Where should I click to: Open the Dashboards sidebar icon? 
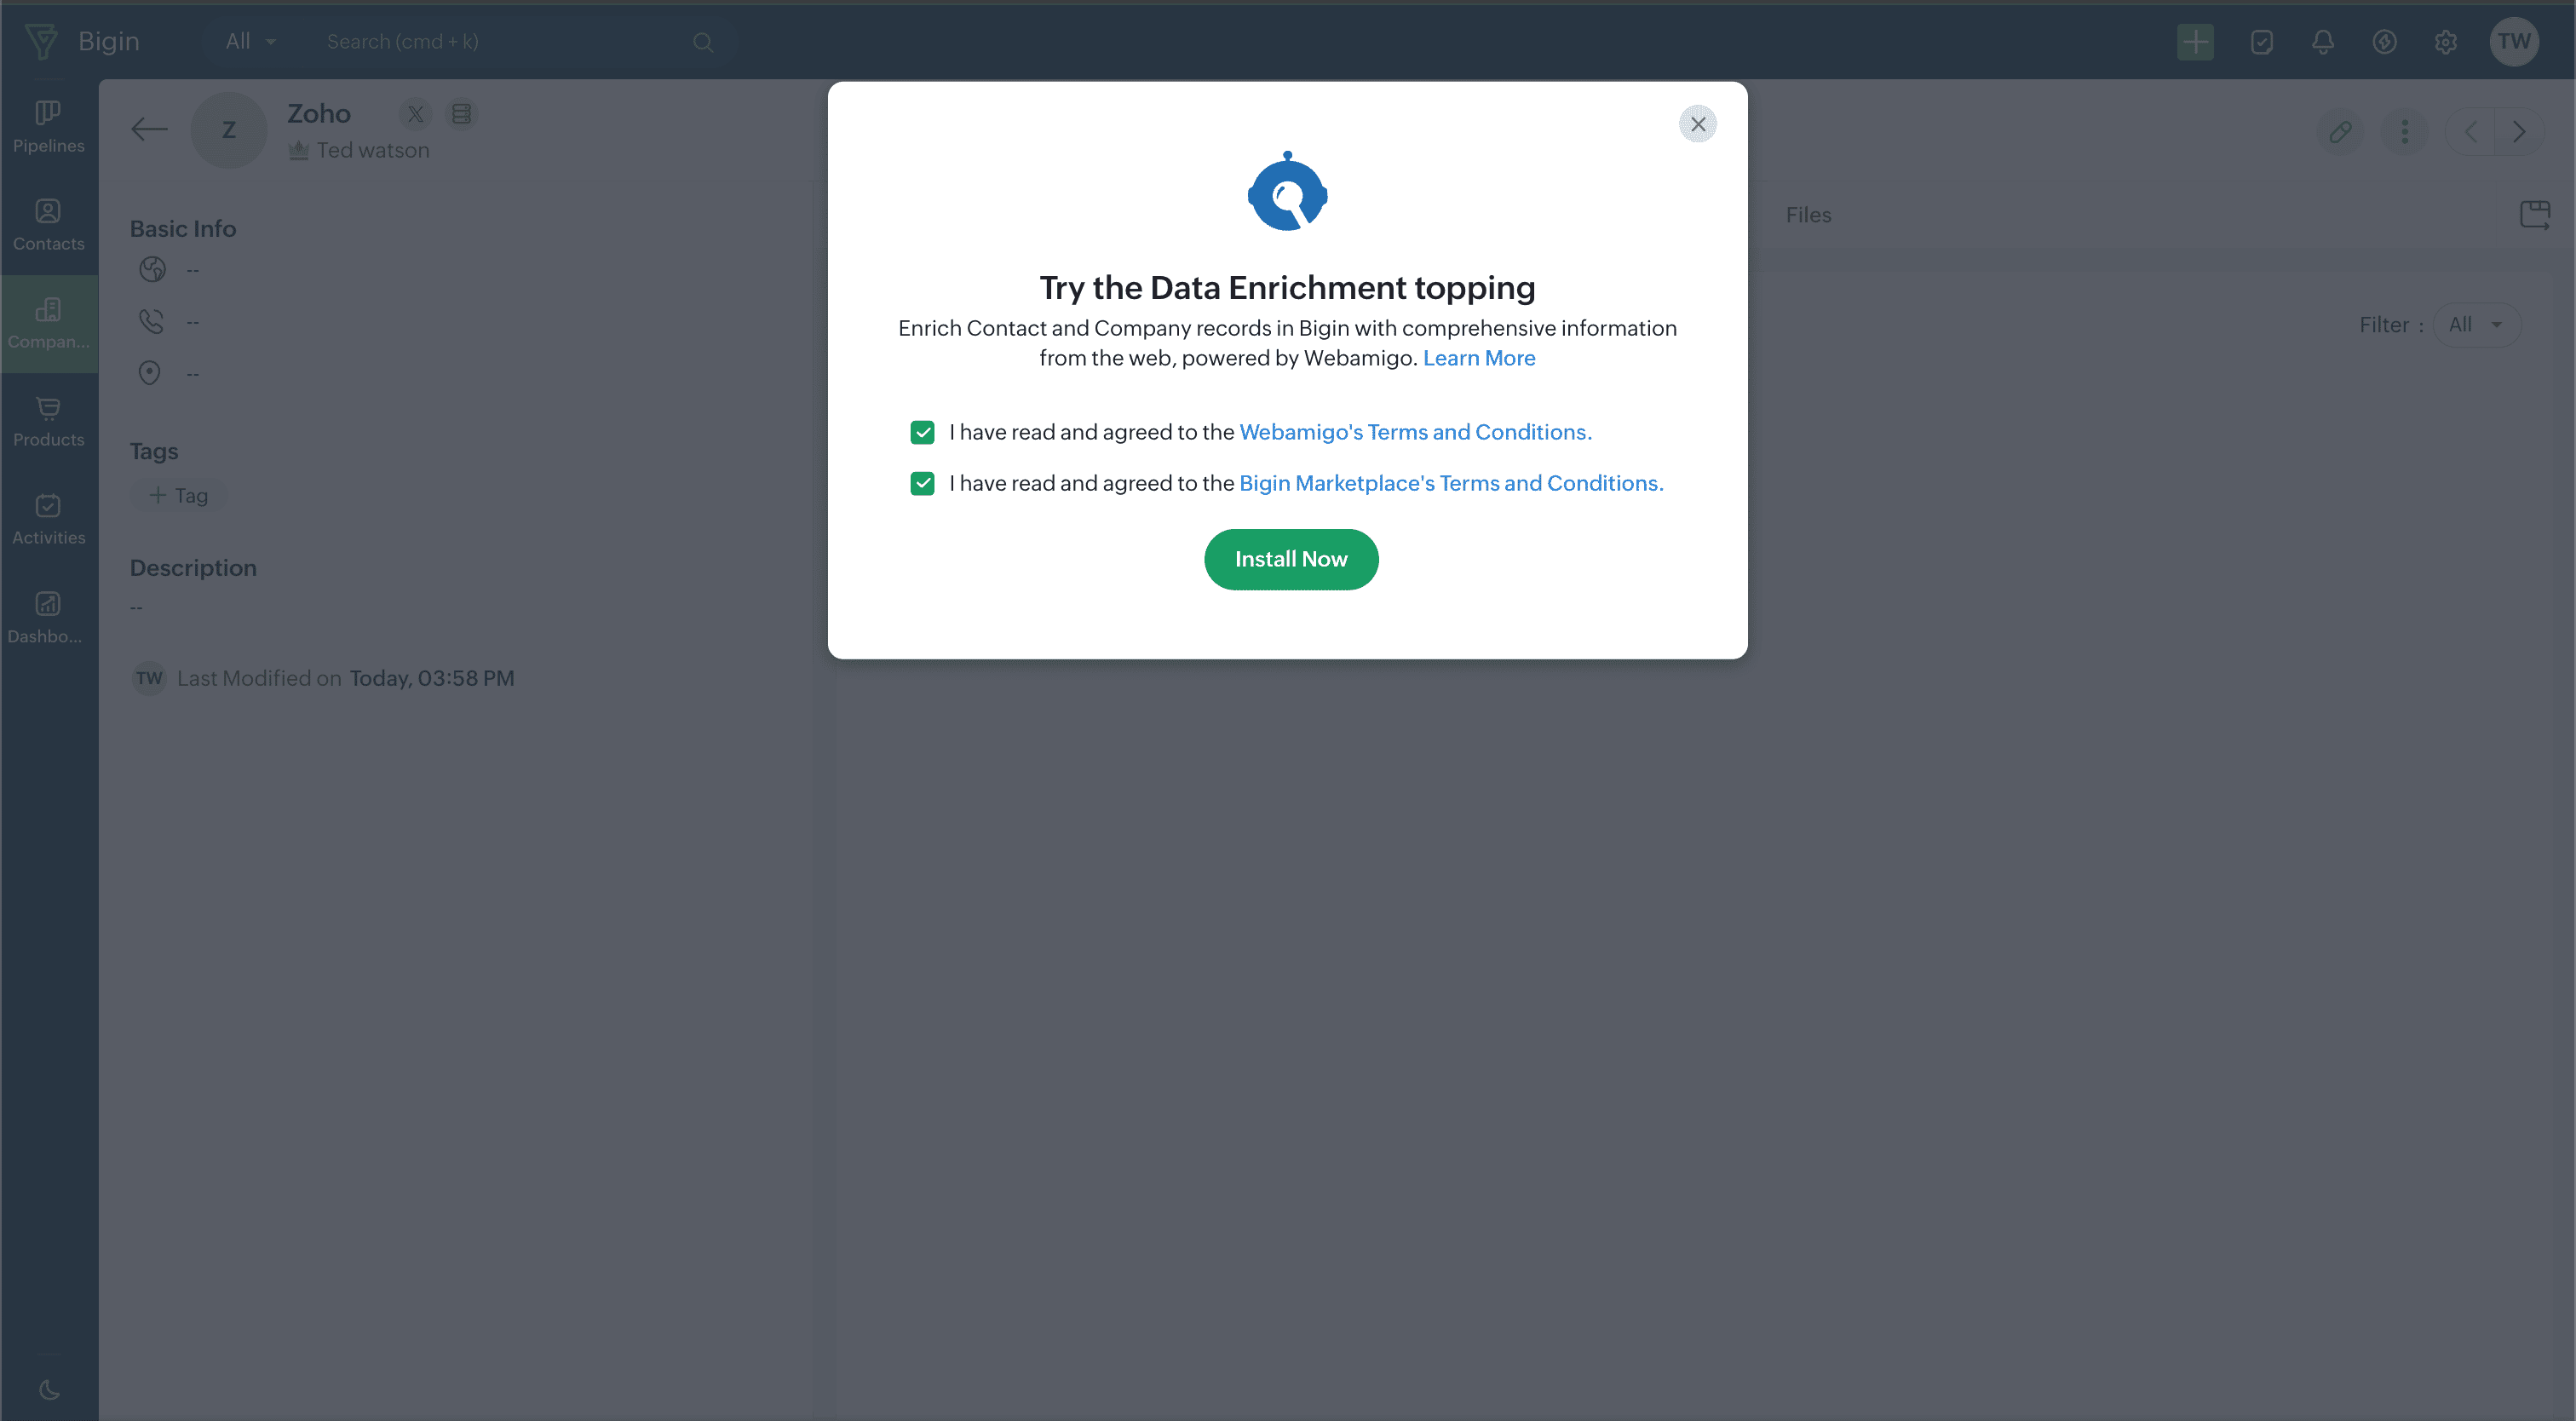click(x=48, y=617)
